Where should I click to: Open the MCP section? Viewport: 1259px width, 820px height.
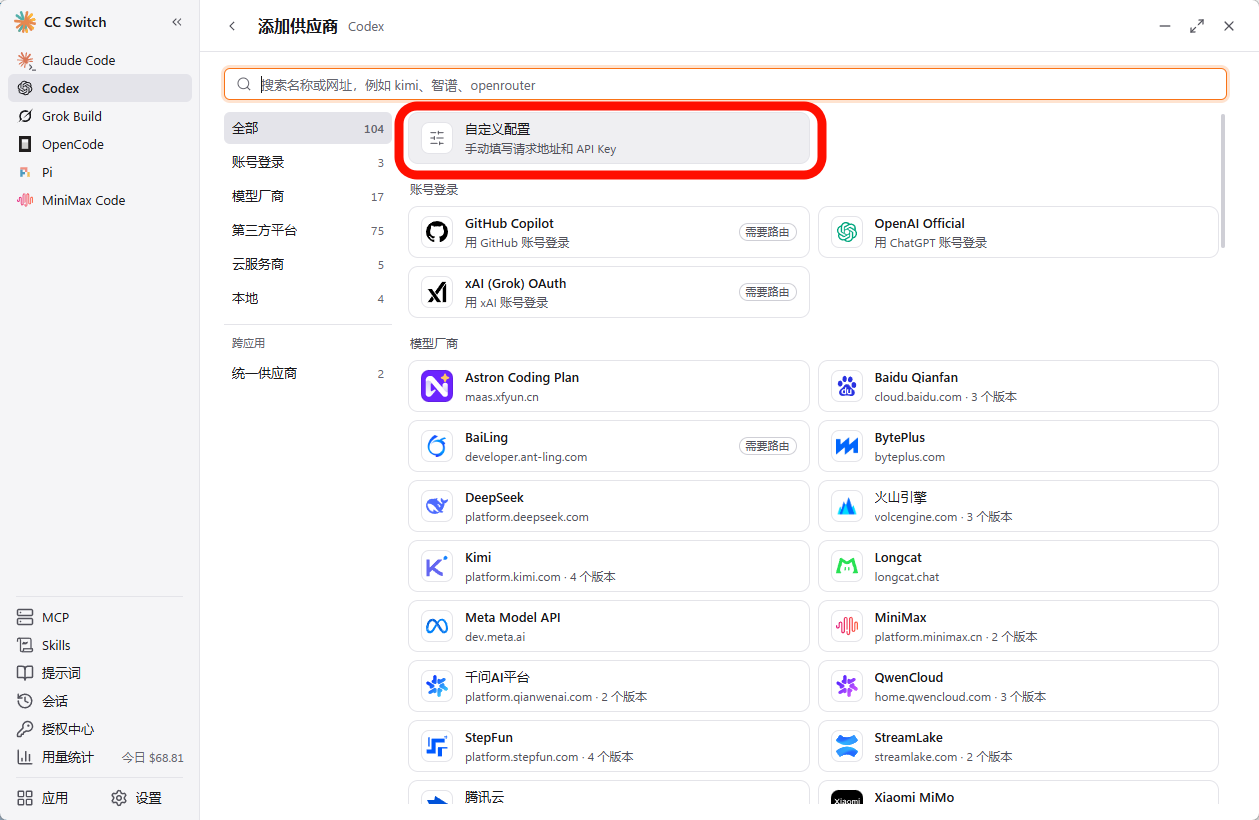(x=100, y=617)
